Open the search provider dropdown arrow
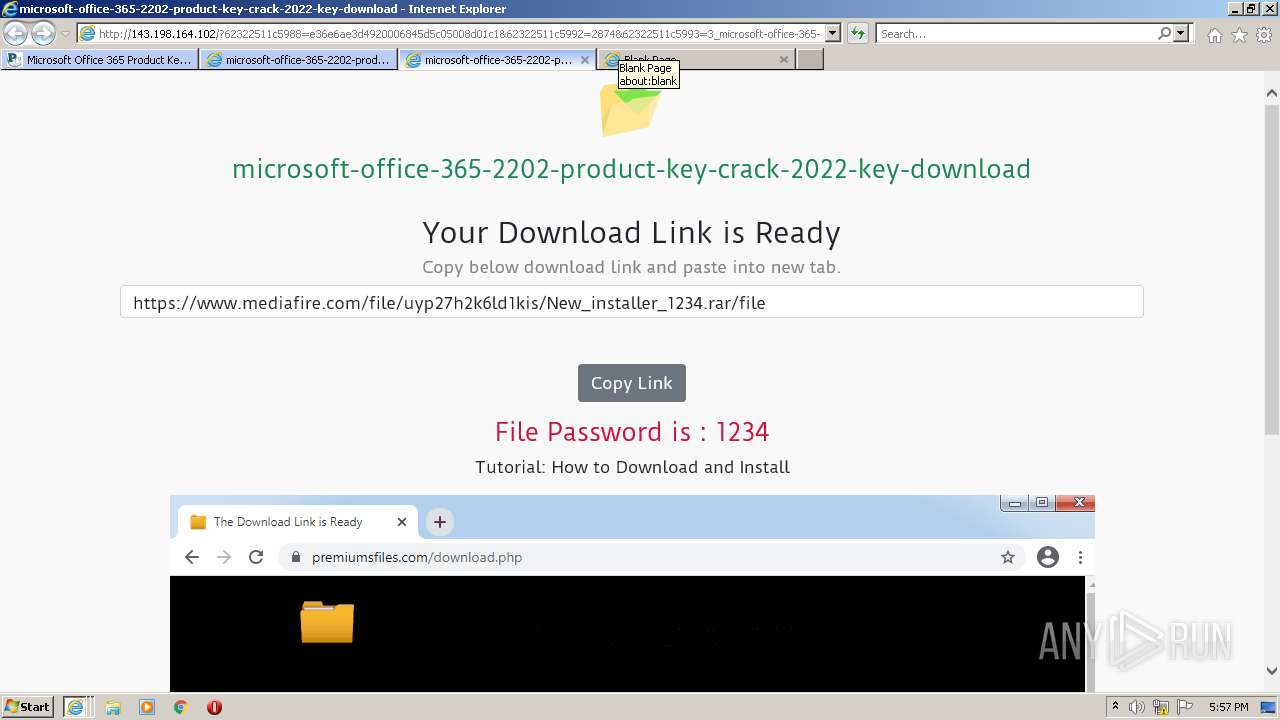The image size is (1280, 720). pyautogui.click(x=1182, y=34)
